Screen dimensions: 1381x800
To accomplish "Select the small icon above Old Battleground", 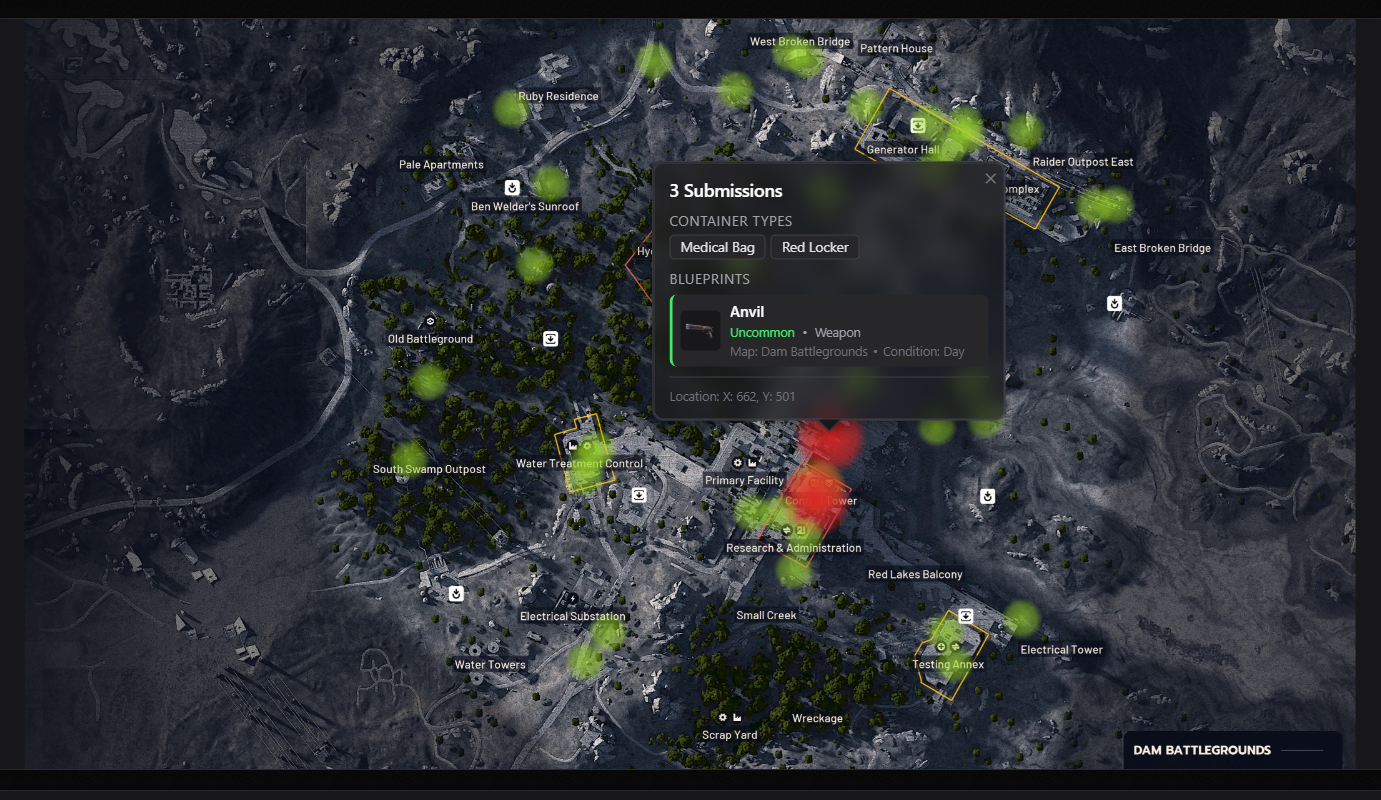I will (x=430, y=322).
